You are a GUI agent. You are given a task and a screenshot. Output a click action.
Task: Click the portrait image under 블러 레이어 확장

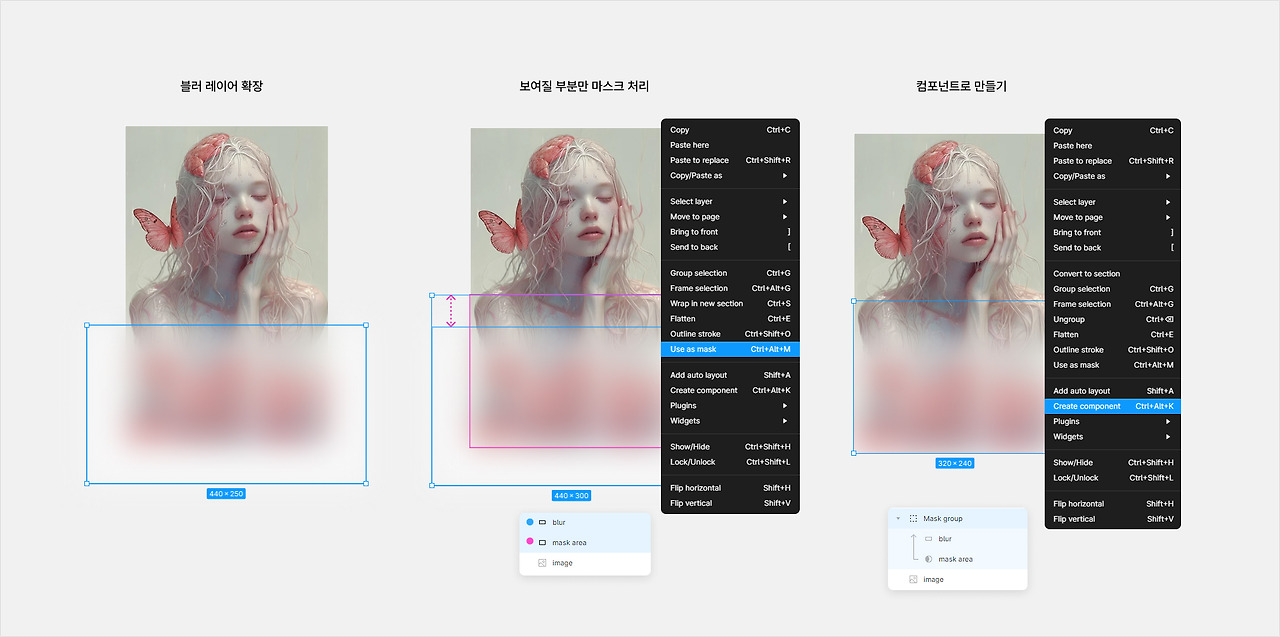pyautogui.click(x=227, y=225)
